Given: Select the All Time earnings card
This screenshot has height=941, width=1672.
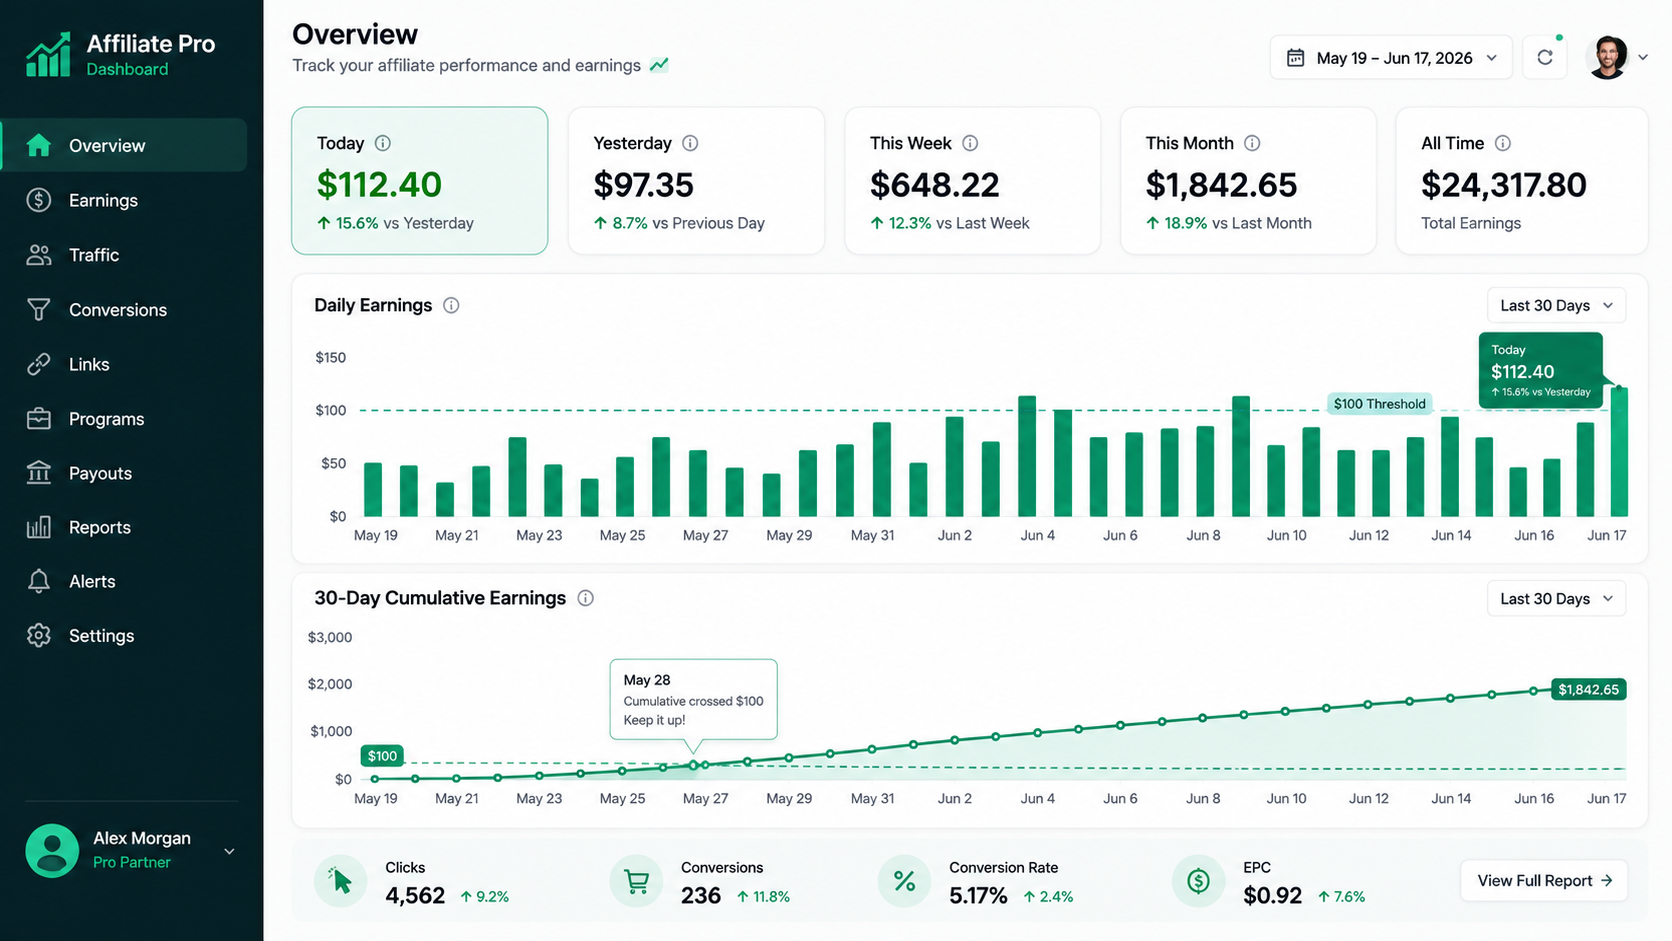Looking at the screenshot, I should click(x=1521, y=181).
